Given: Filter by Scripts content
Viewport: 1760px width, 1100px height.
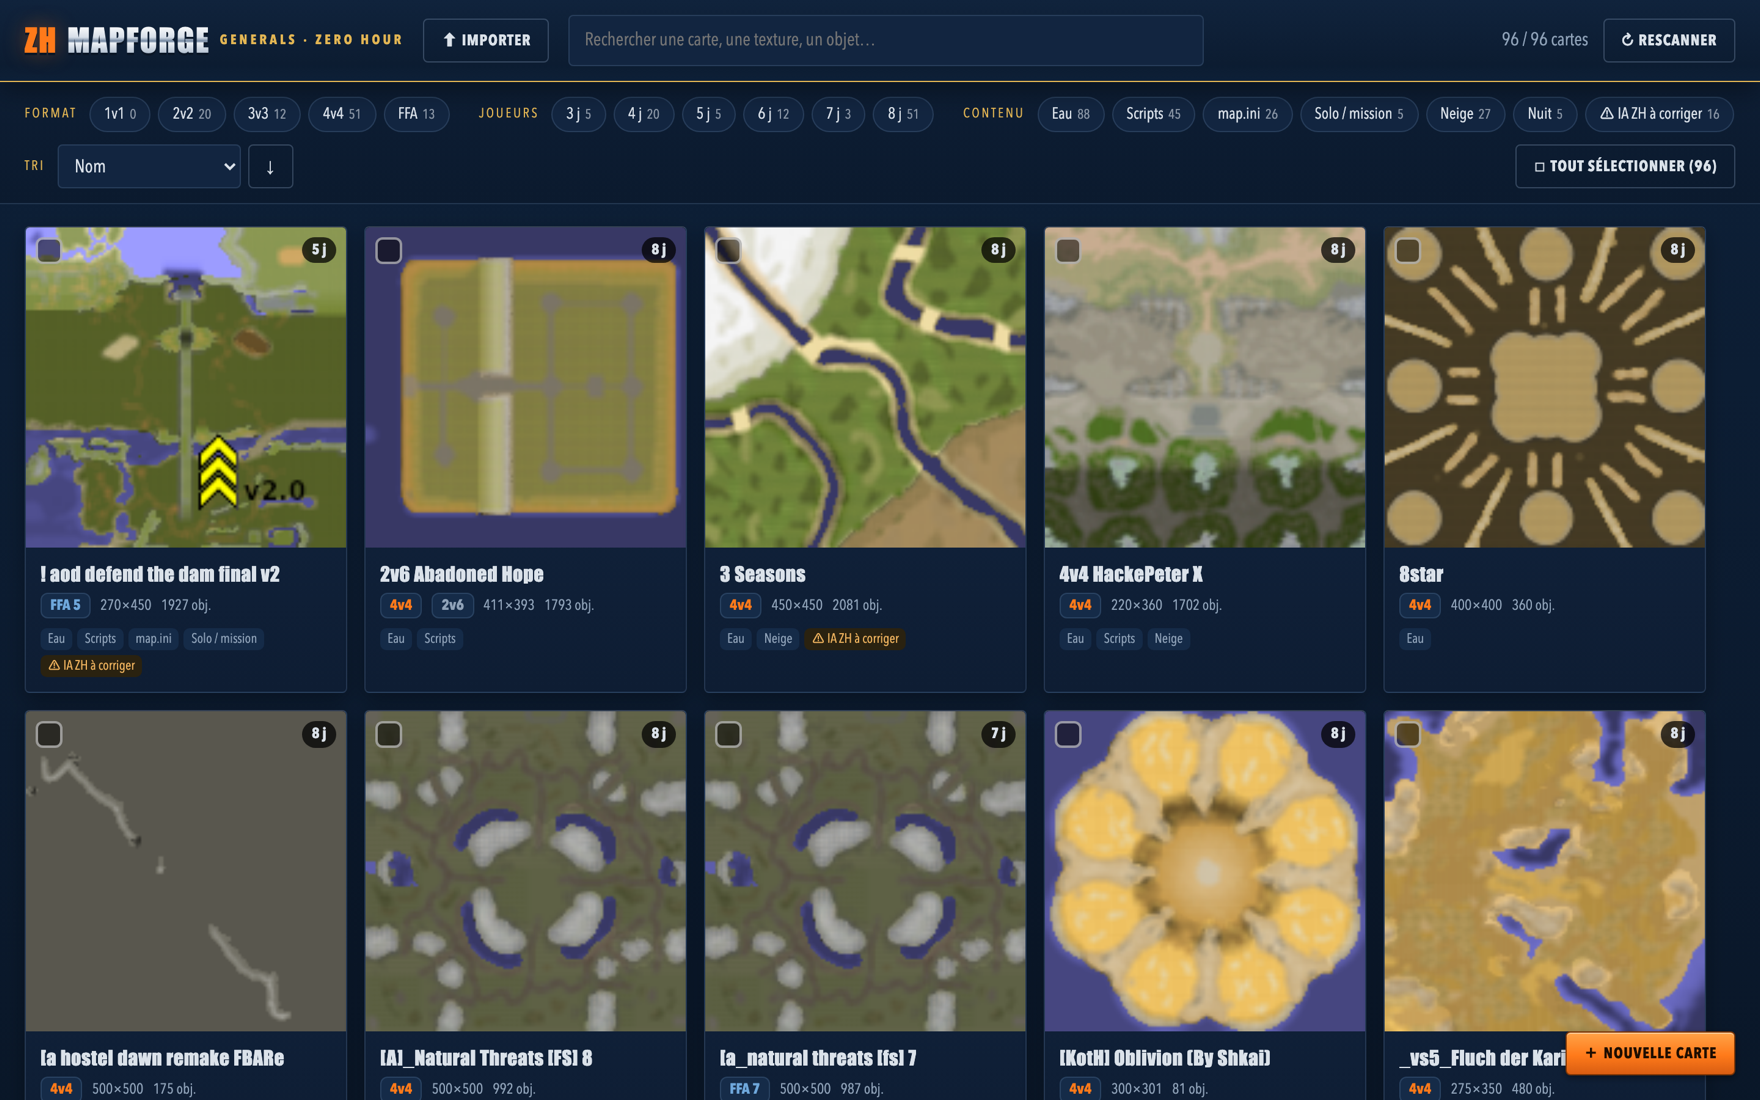Looking at the screenshot, I should 1153,114.
